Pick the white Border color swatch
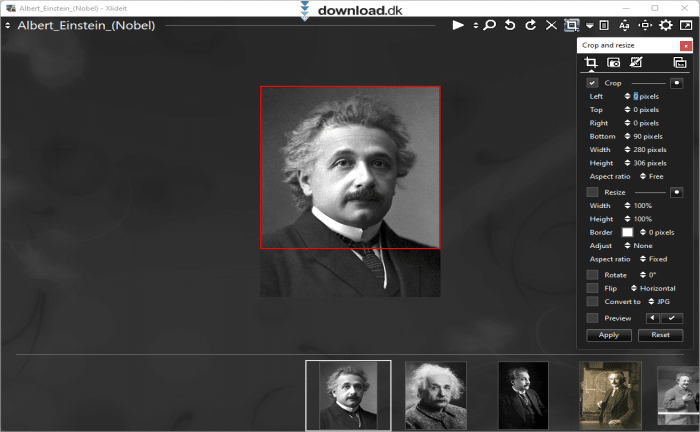Image resolution: width=700 pixels, height=432 pixels. click(627, 233)
